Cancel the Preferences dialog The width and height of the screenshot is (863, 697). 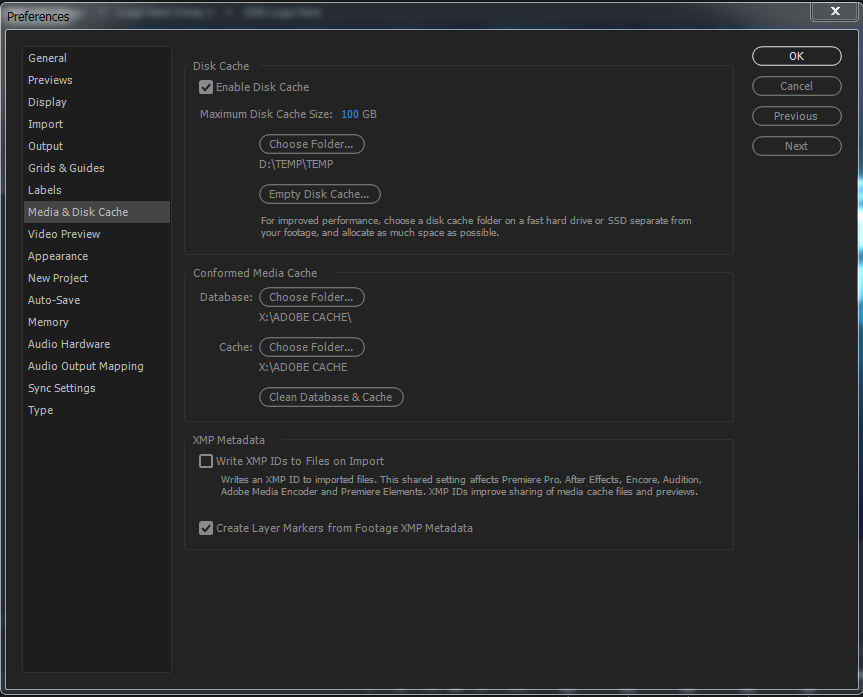tap(796, 86)
